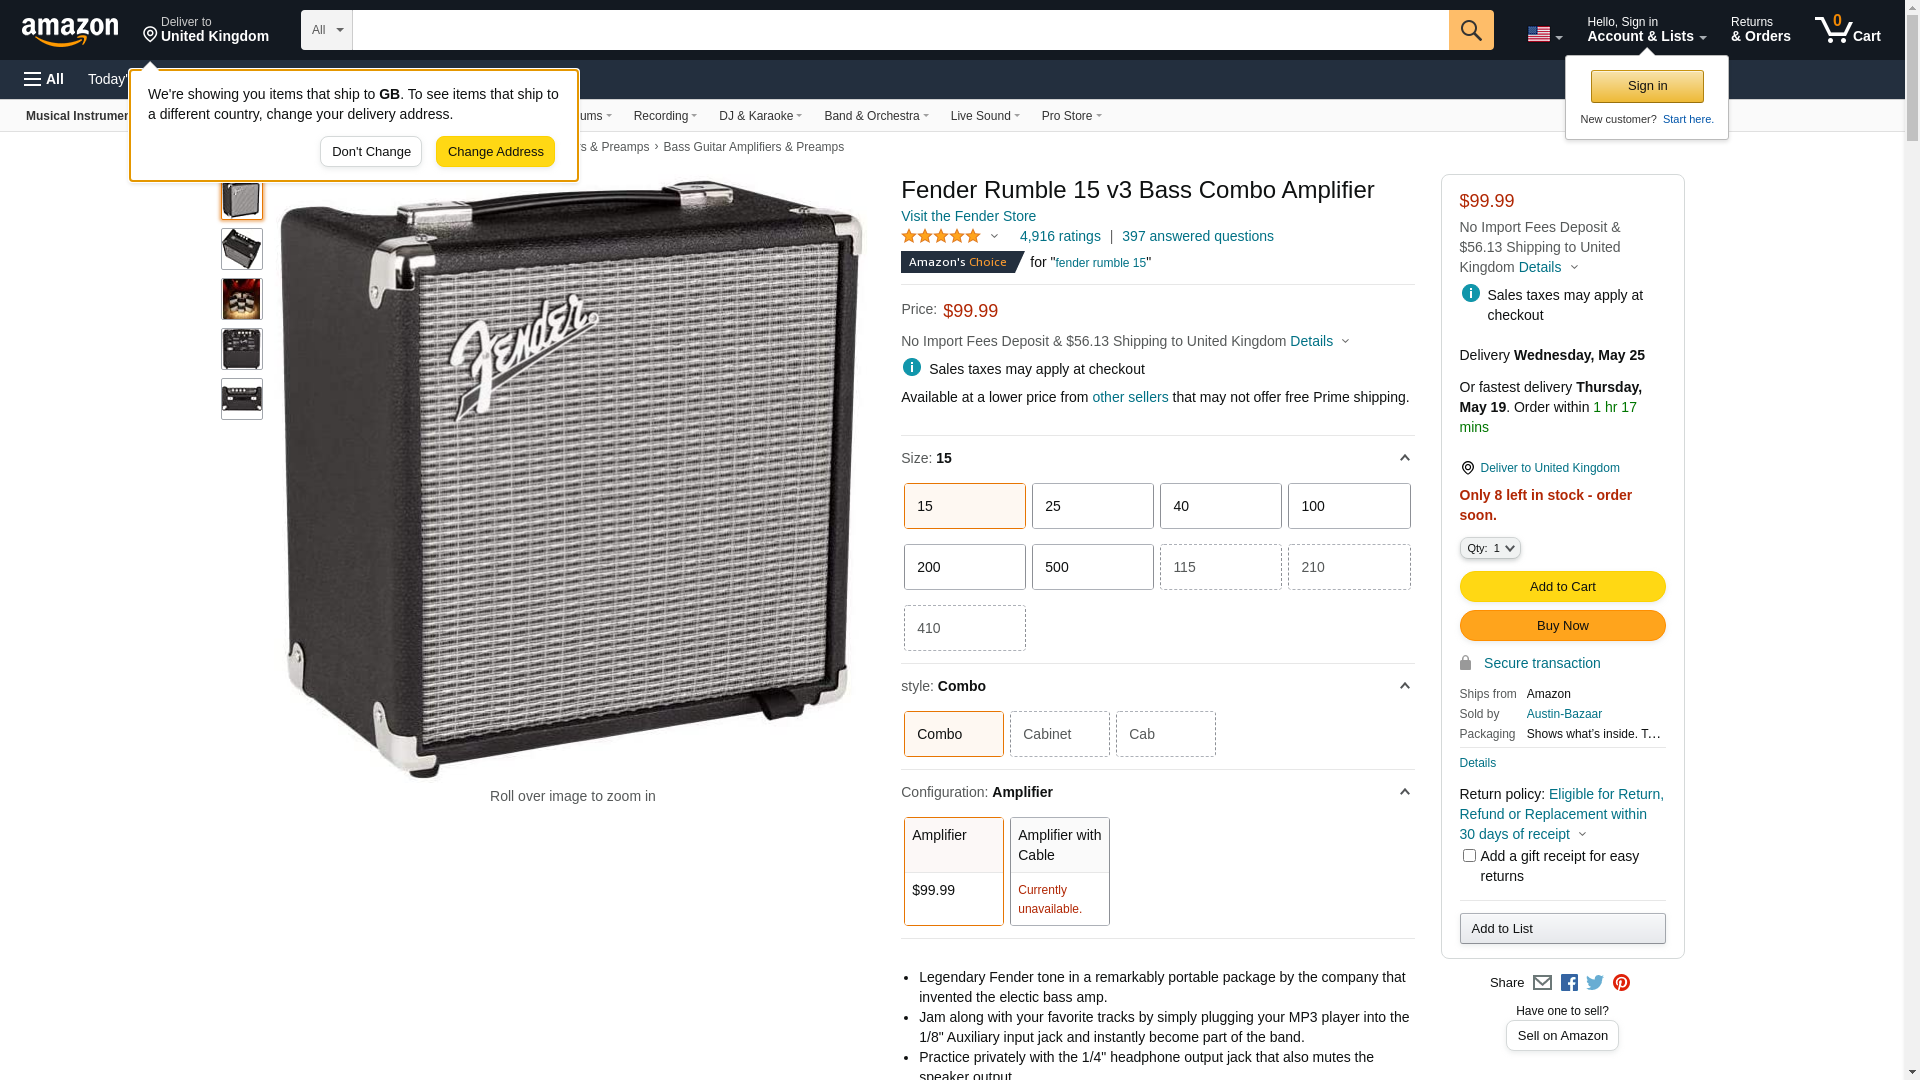
Task: Open the All departments search dropdown
Action: [x=327, y=30]
